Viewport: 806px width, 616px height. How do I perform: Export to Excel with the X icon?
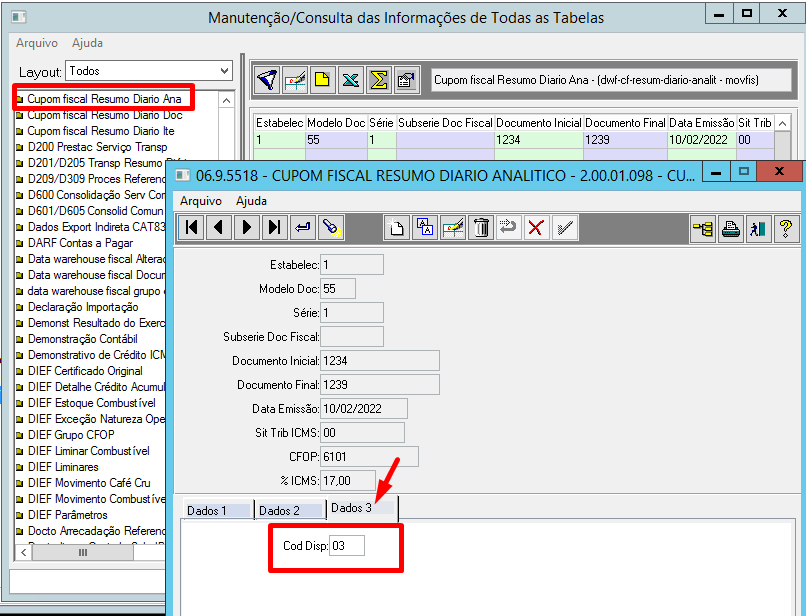351,80
